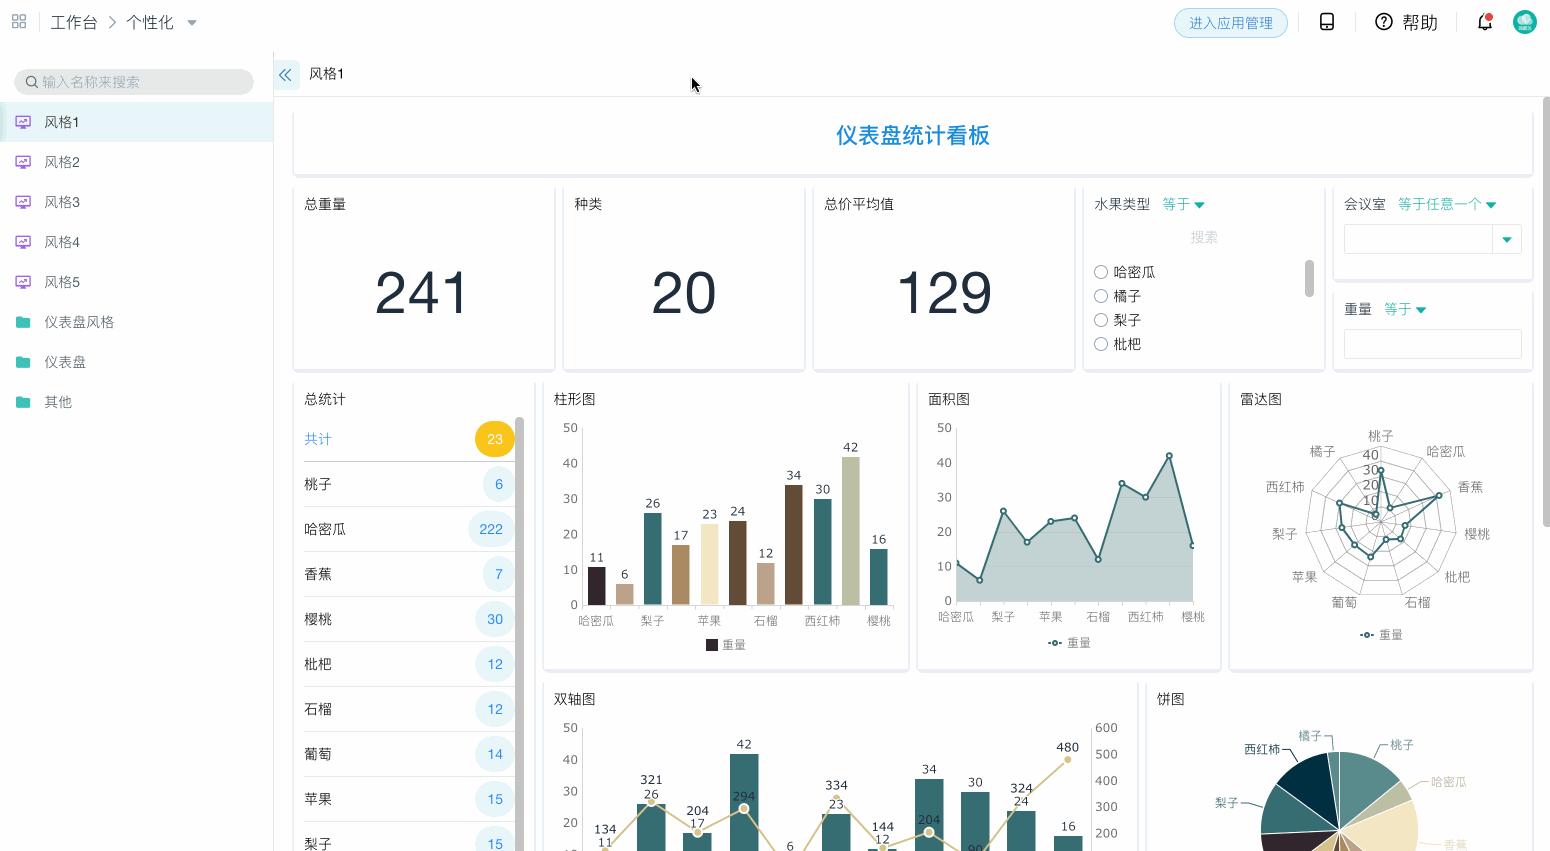Open the 等于 dropdown next to 水果类型
Viewport: 1550px width, 851px height.
point(1183,204)
